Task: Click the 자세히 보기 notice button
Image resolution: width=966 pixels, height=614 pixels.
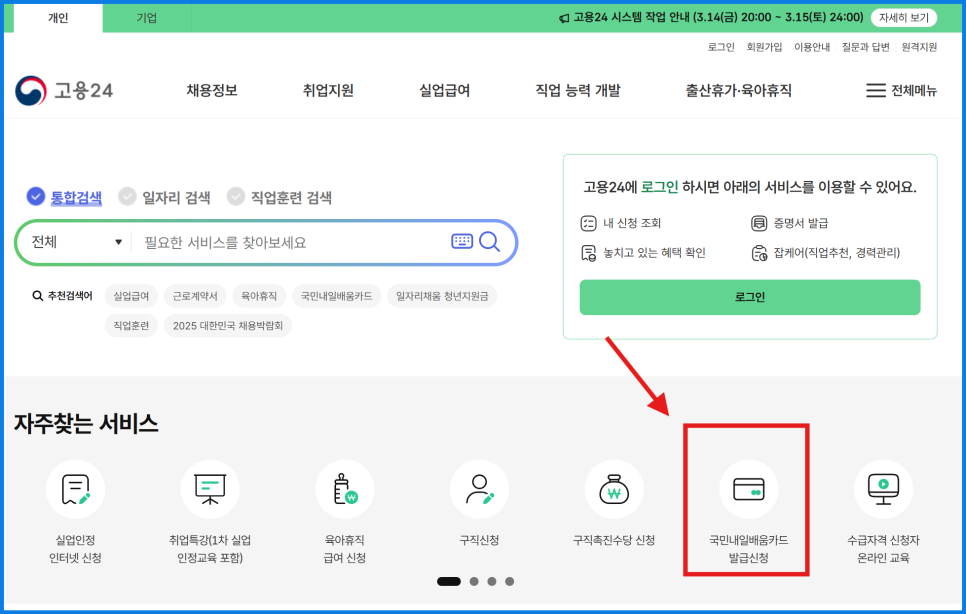Action: [x=904, y=18]
